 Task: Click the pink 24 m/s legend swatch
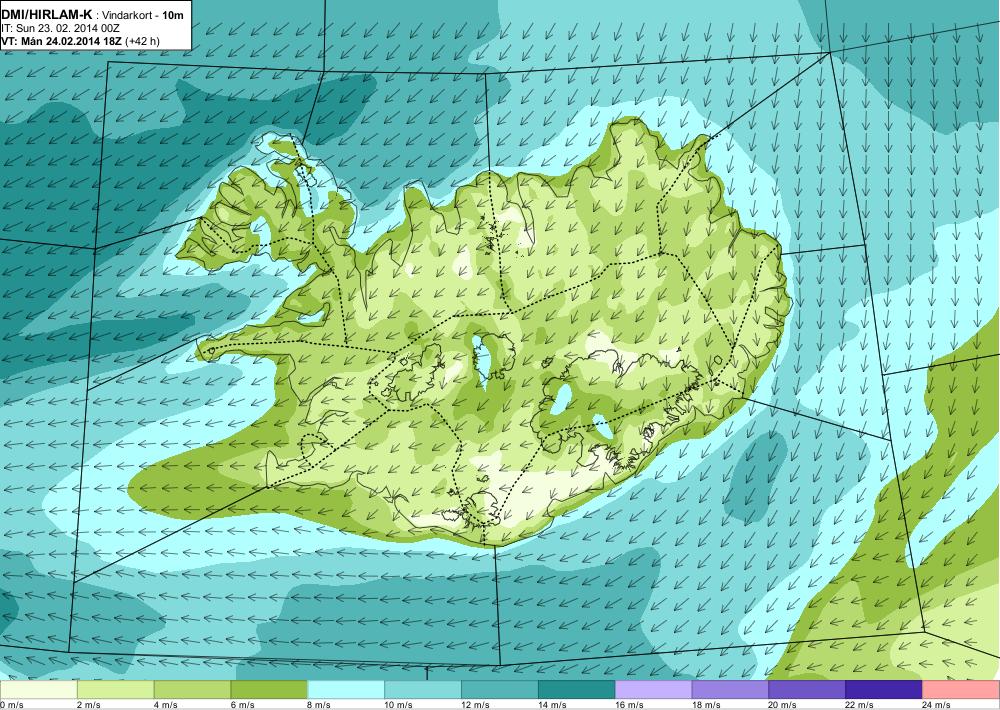961,690
